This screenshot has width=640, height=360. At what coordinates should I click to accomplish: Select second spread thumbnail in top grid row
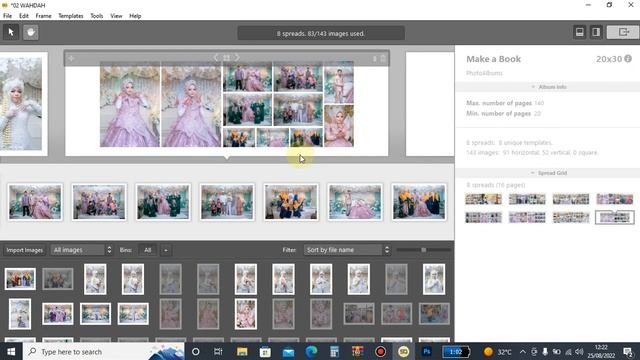click(527, 199)
